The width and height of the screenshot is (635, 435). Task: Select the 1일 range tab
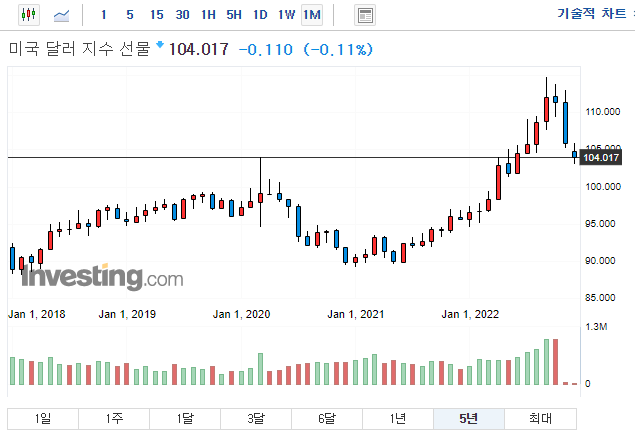click(x=43, y=418)
